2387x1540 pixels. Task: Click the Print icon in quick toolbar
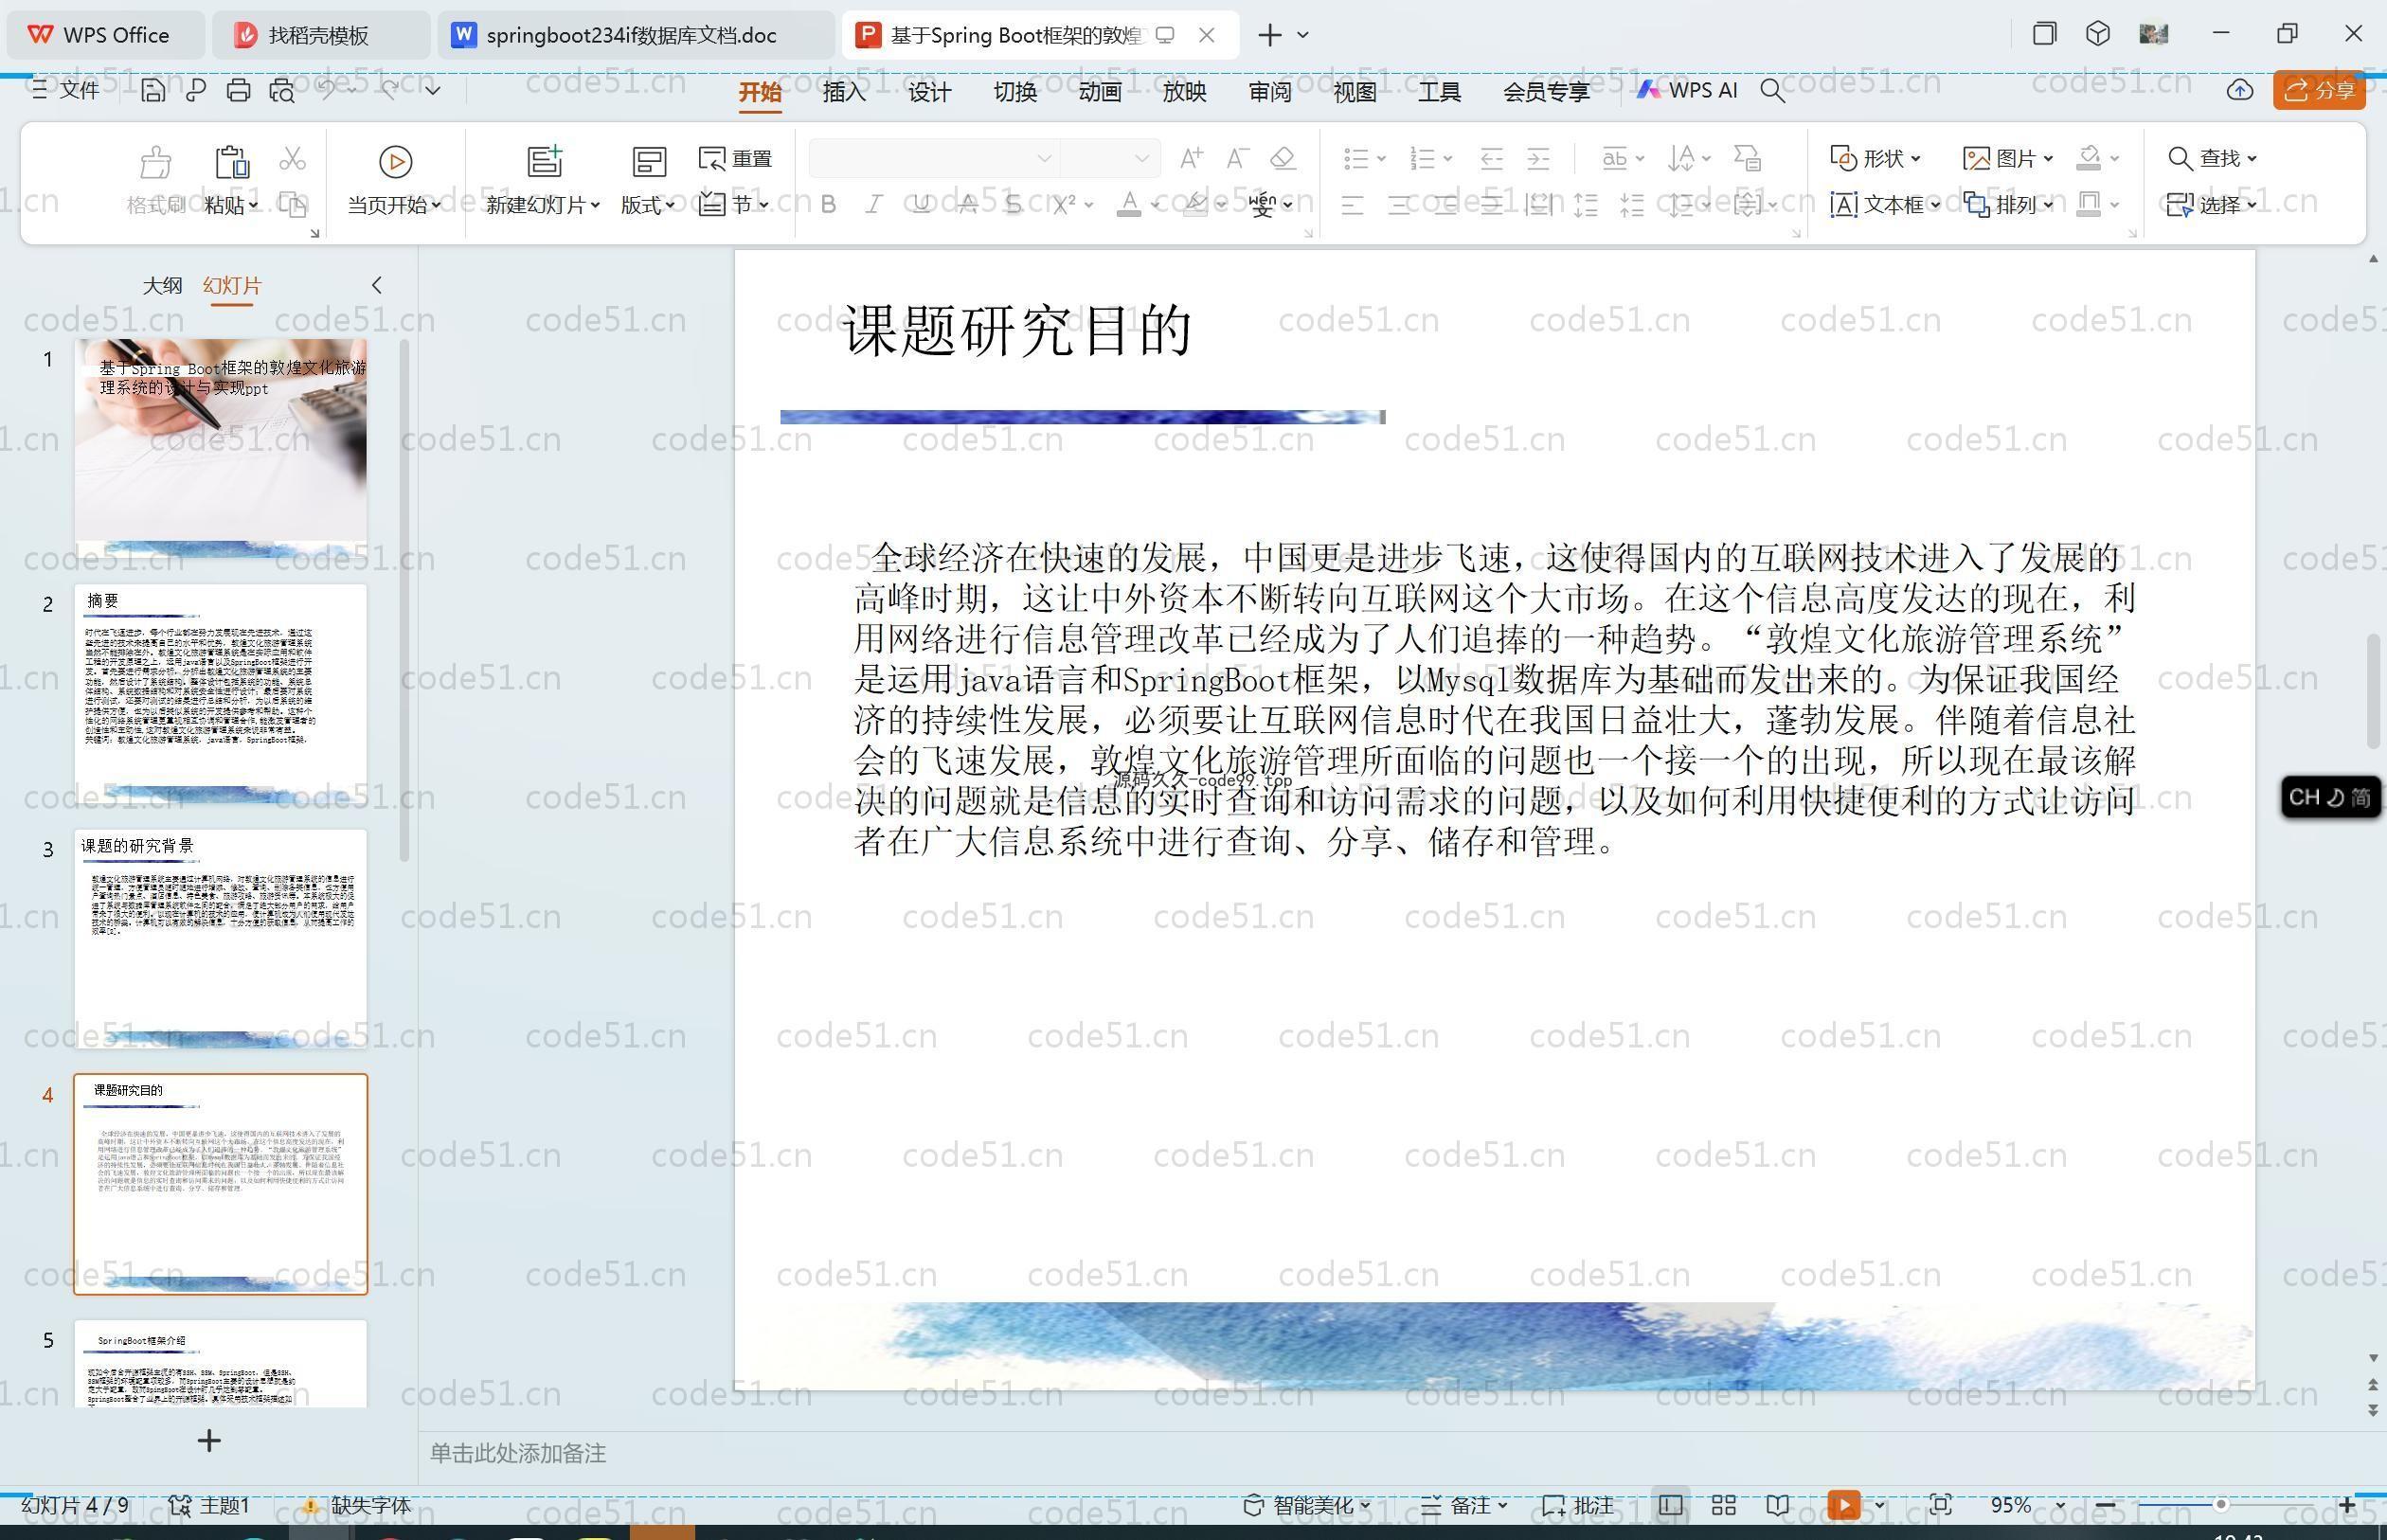[x=238, y=91]
